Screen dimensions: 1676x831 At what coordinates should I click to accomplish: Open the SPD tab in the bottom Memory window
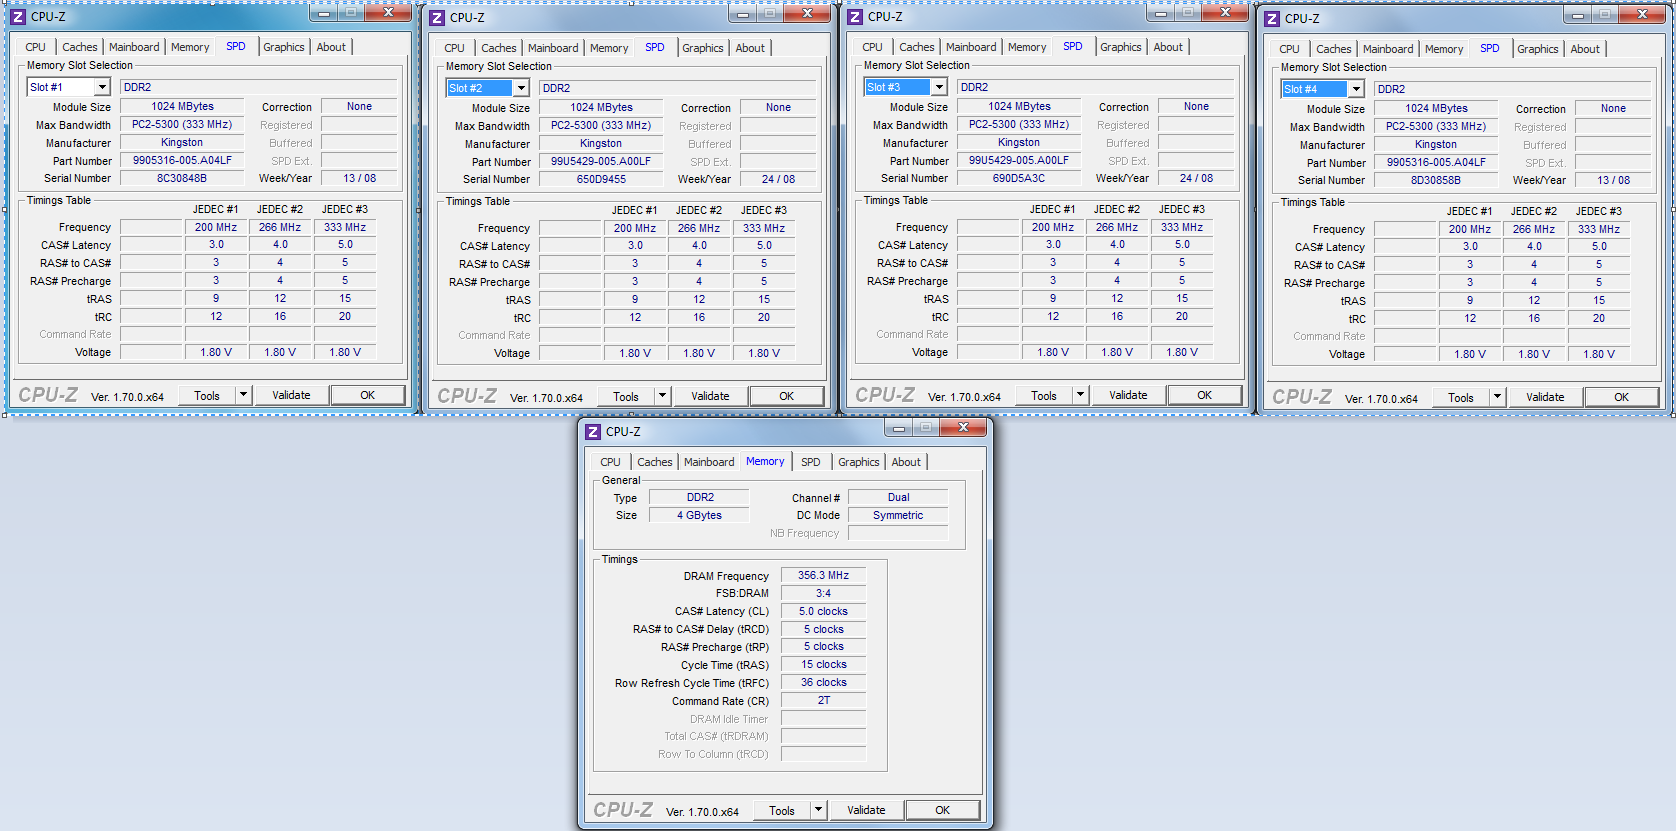[x=810, y=462]
